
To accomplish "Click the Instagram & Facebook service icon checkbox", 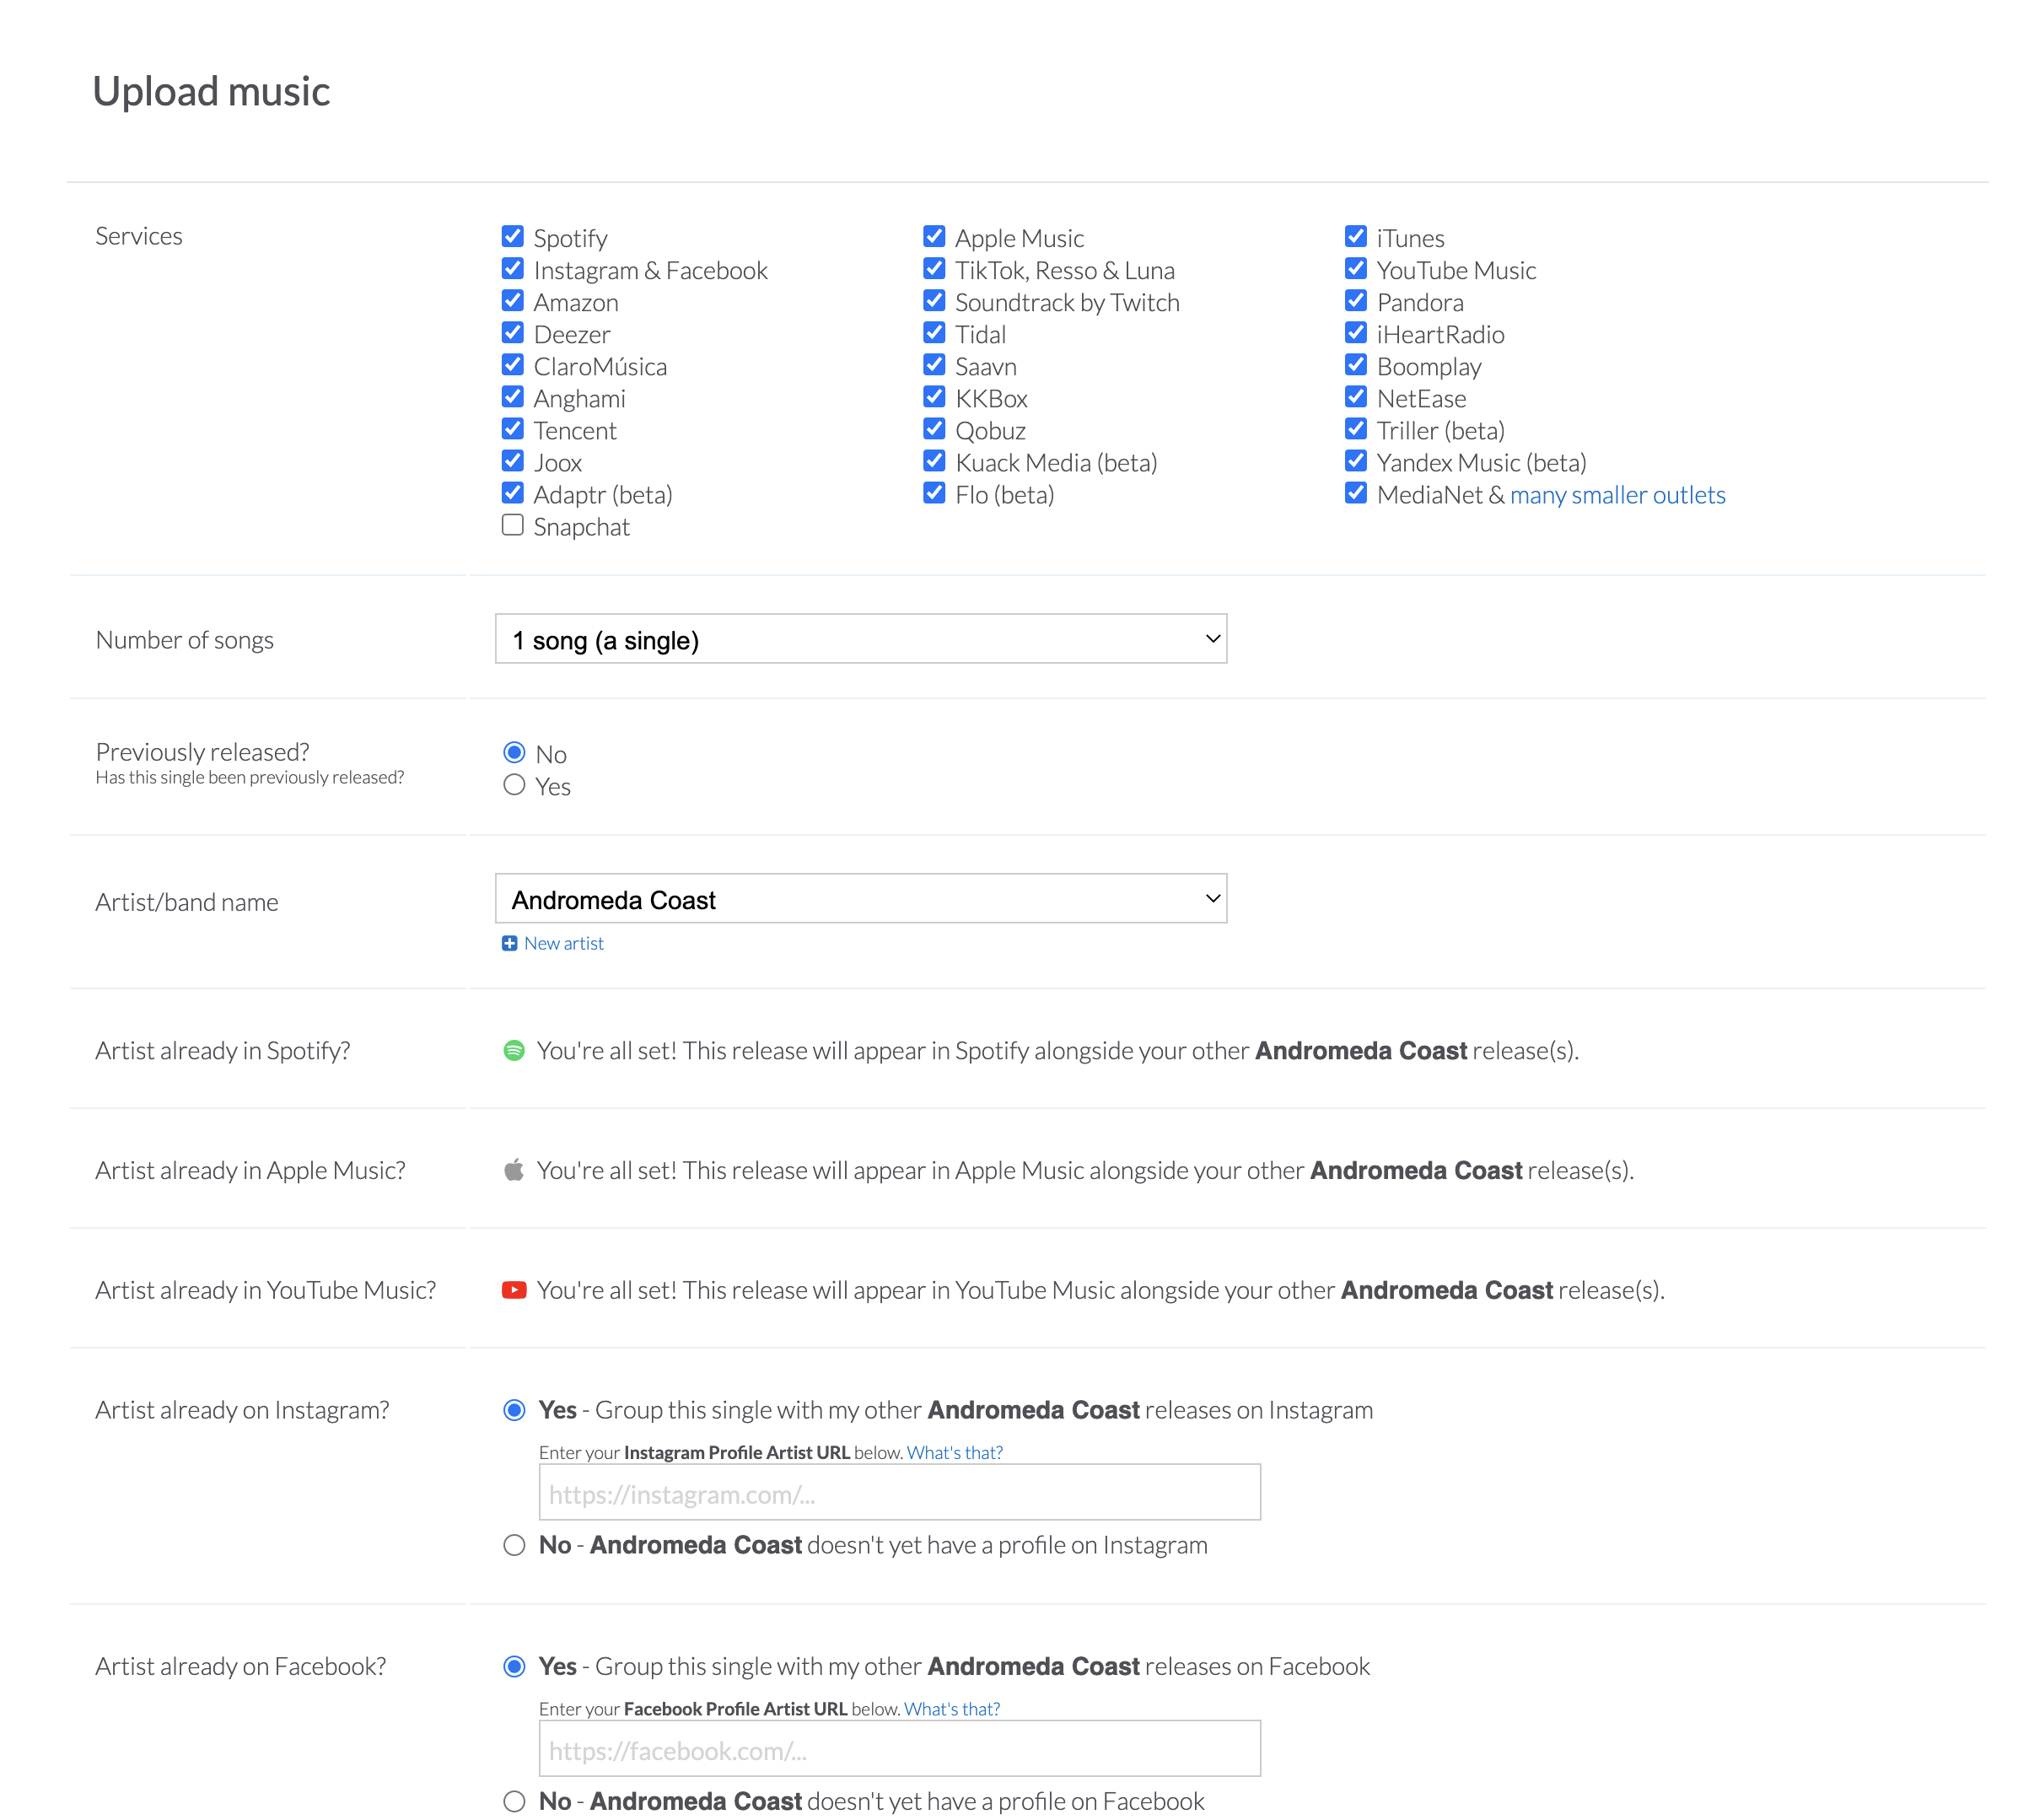I will click(x=511, y=269).
